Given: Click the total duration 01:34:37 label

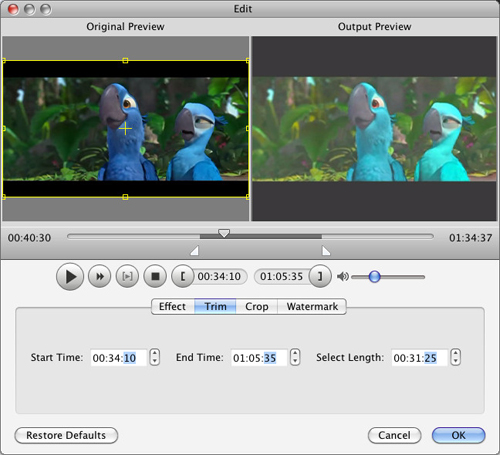Looking at the screenshot, I should [x=470, y=238].
